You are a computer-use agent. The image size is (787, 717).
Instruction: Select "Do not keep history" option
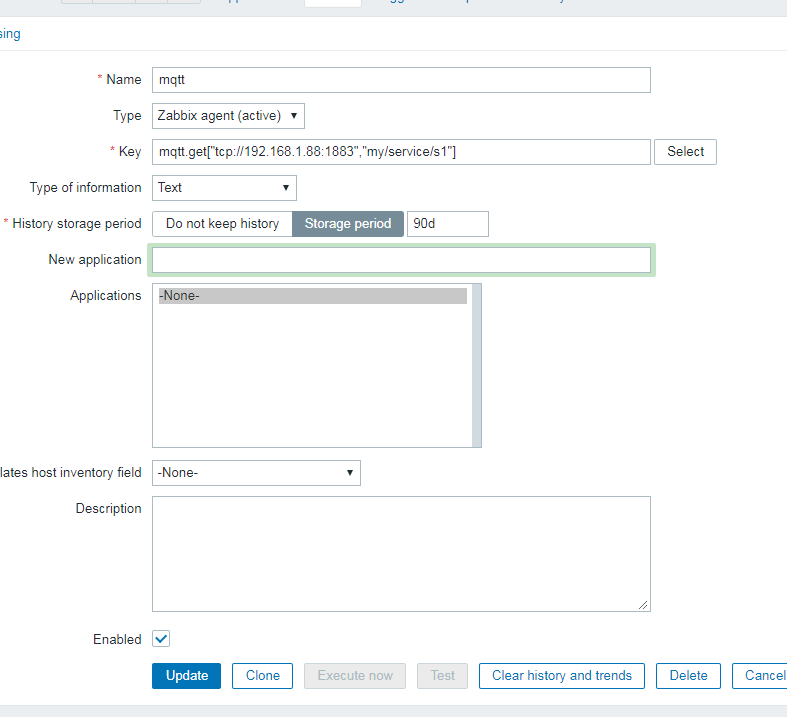[222, 224]
